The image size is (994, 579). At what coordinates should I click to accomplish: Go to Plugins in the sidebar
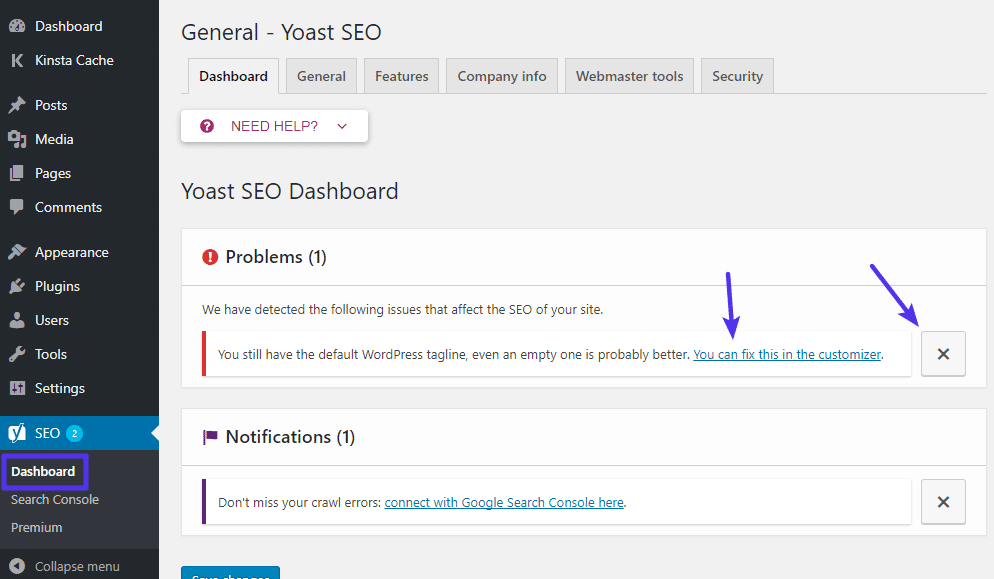coord(79,286)
